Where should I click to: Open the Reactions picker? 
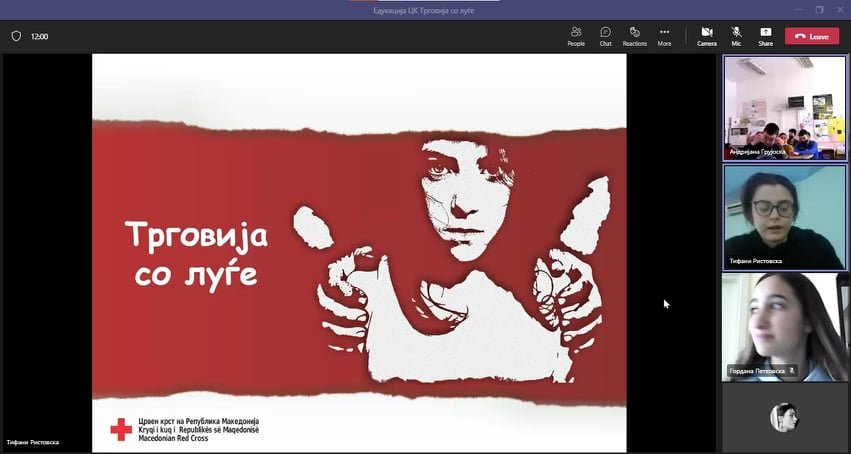coord(634,36)
